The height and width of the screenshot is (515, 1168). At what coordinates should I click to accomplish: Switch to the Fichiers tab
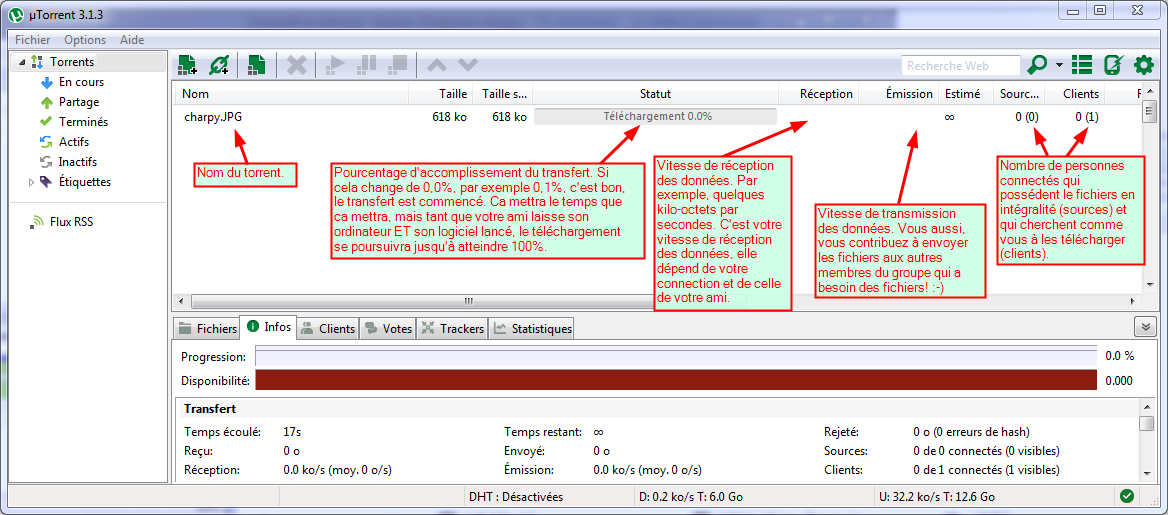pyautogui.click(x=206, y=328)
